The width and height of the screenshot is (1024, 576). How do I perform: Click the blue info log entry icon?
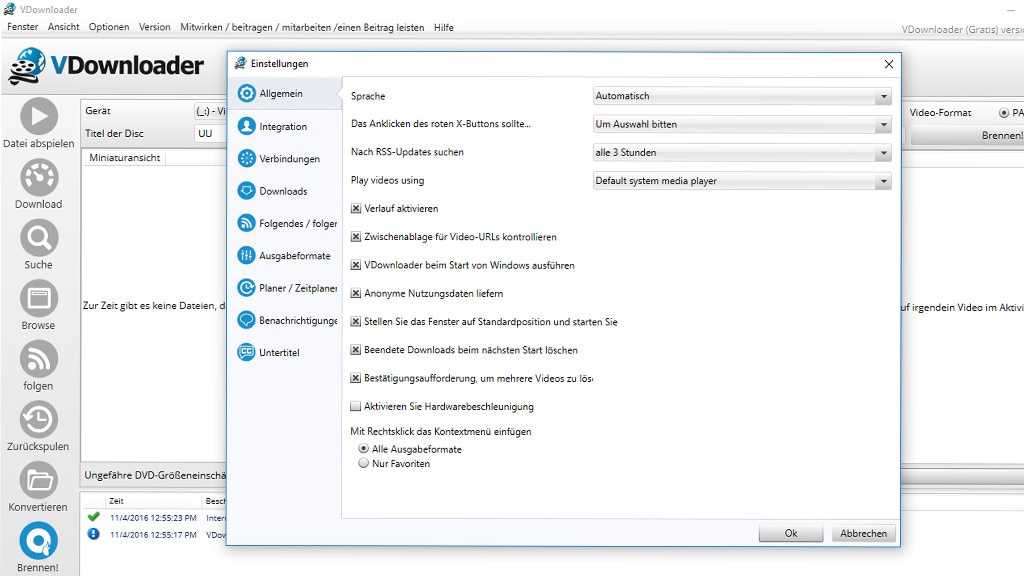[93, 534]
